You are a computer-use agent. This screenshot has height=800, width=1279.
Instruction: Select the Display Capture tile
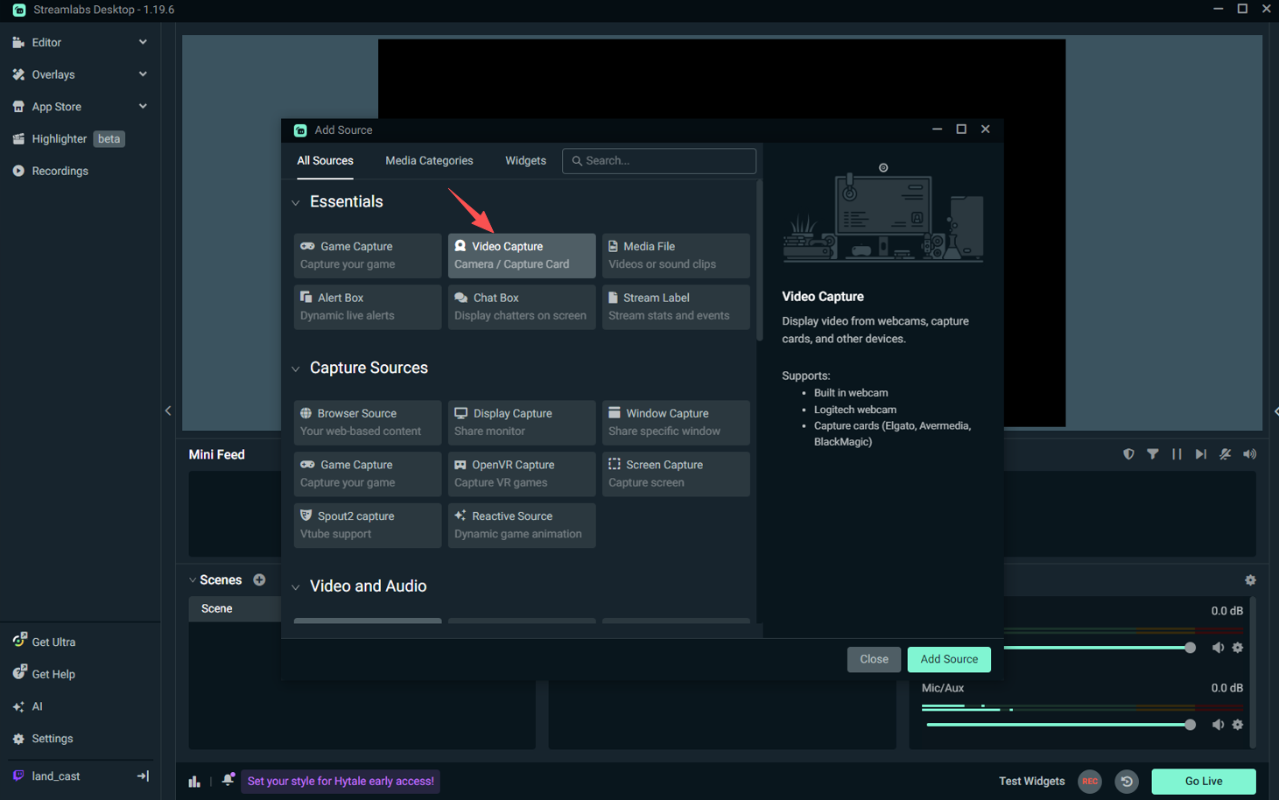522,422
